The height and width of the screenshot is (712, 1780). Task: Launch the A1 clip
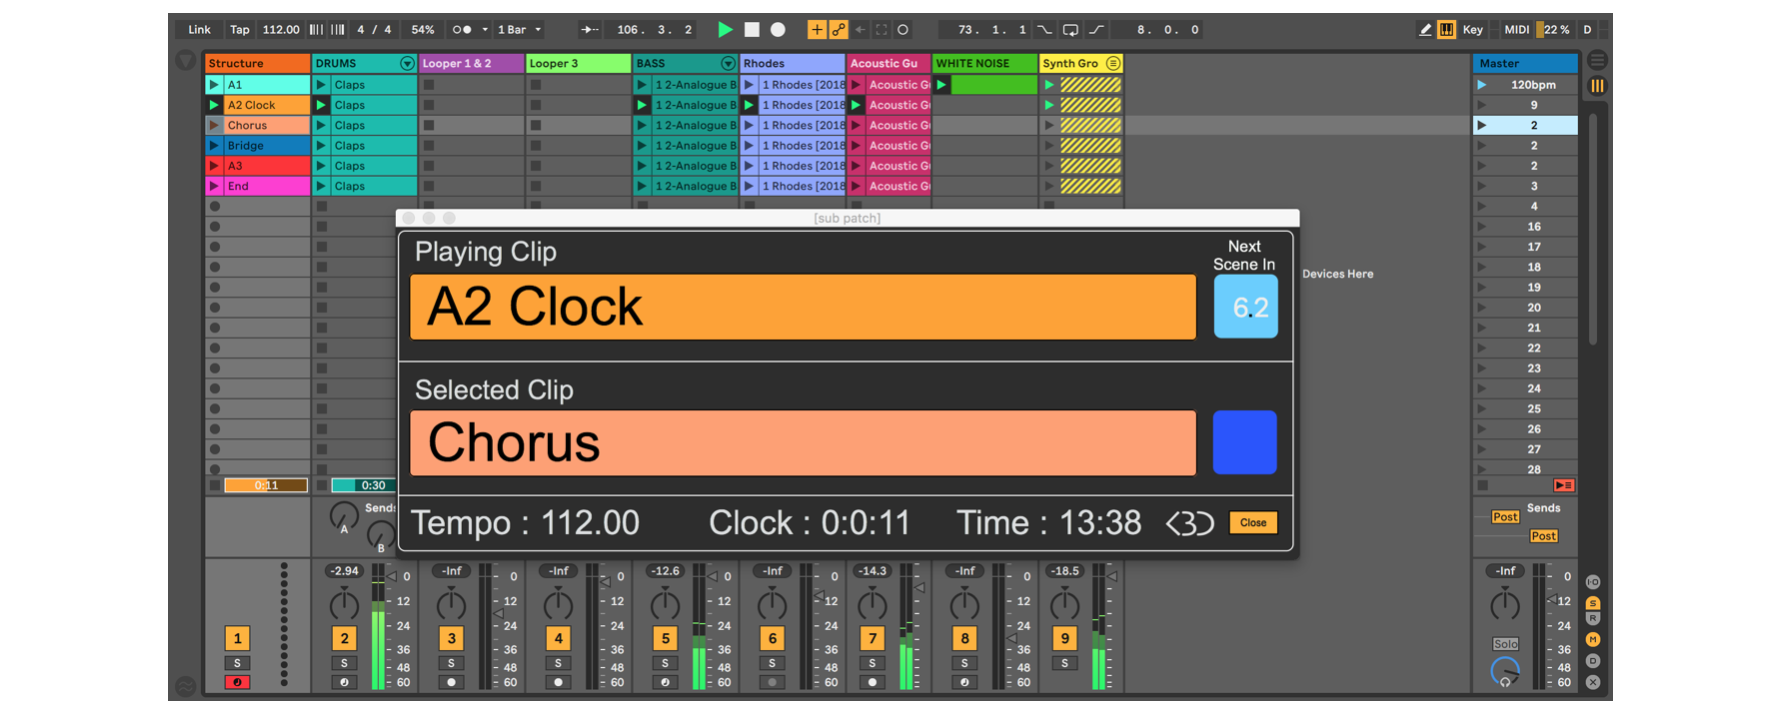point(214,85)
